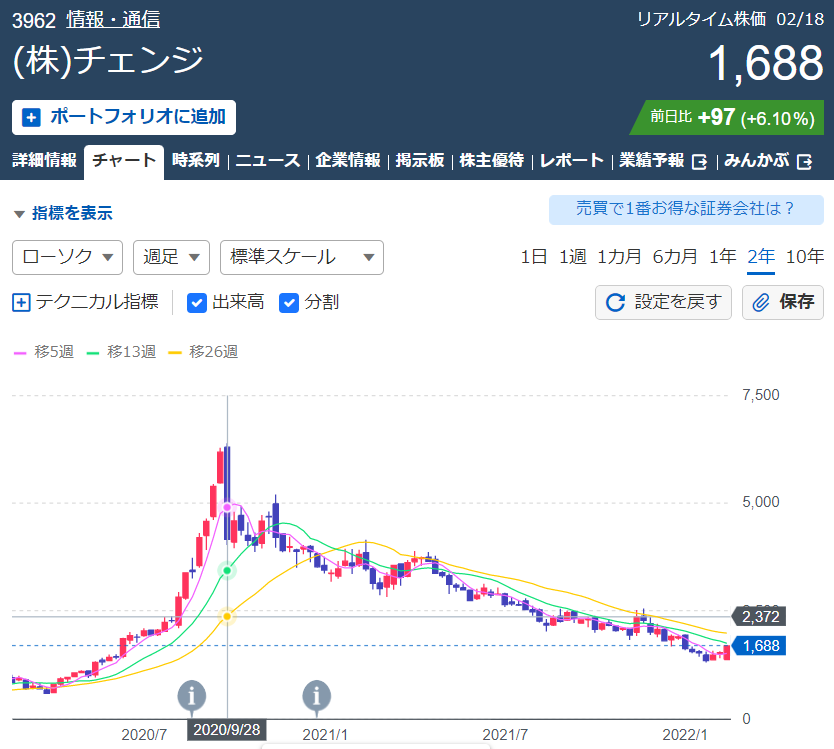The image size is (834, 749).
Task: Click the 2022/1 date axis label
Action: pos(685,735)
